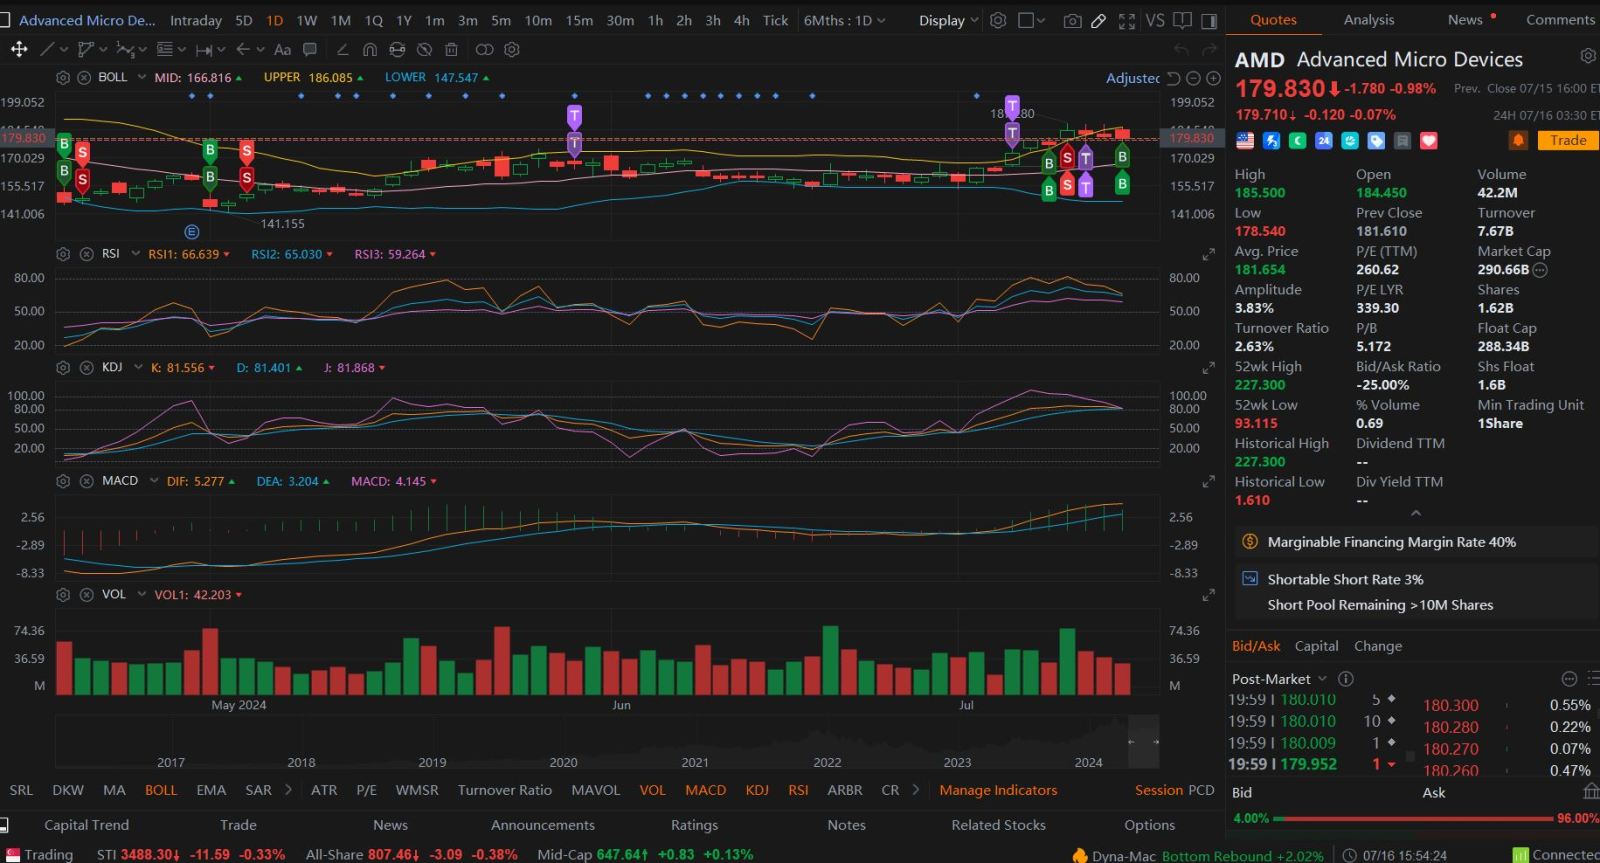Expand the BOLL indicator name dropdown
1600x863 pixels.
click(x=142, y=77)
